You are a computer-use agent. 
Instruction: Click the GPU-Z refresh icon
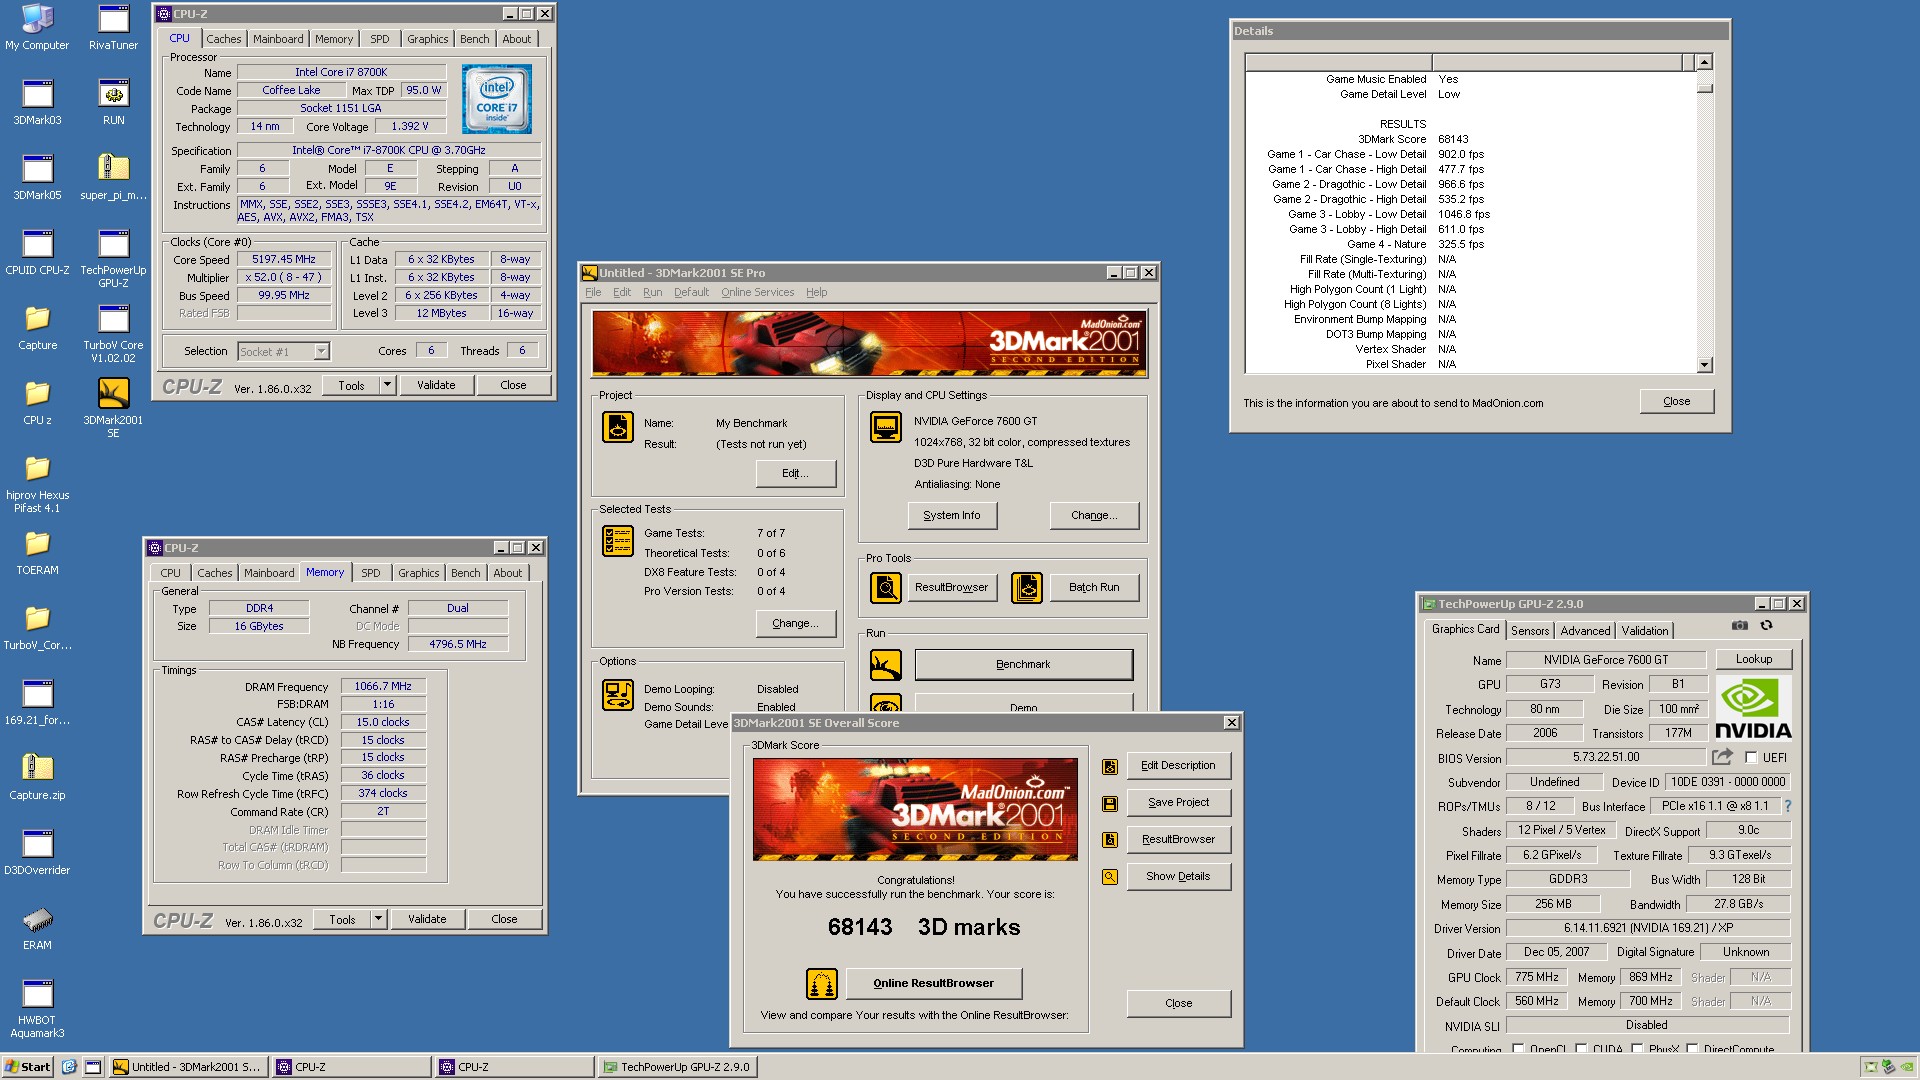pyautogui.click(x=1767, y=626)
